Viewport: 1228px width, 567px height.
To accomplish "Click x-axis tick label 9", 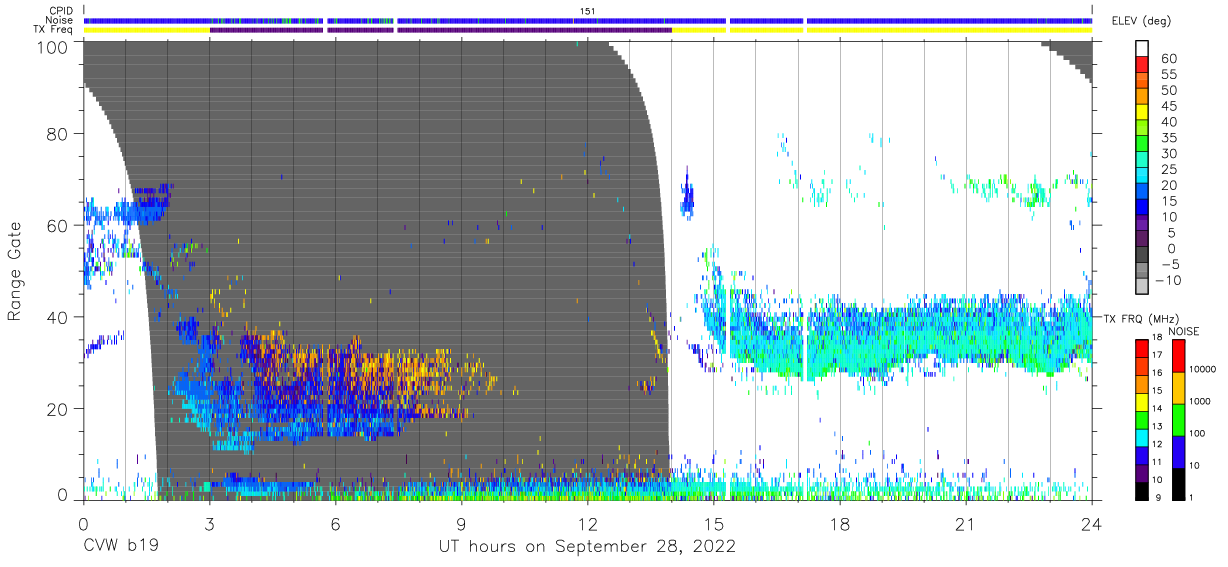I will tap(461, 524).
